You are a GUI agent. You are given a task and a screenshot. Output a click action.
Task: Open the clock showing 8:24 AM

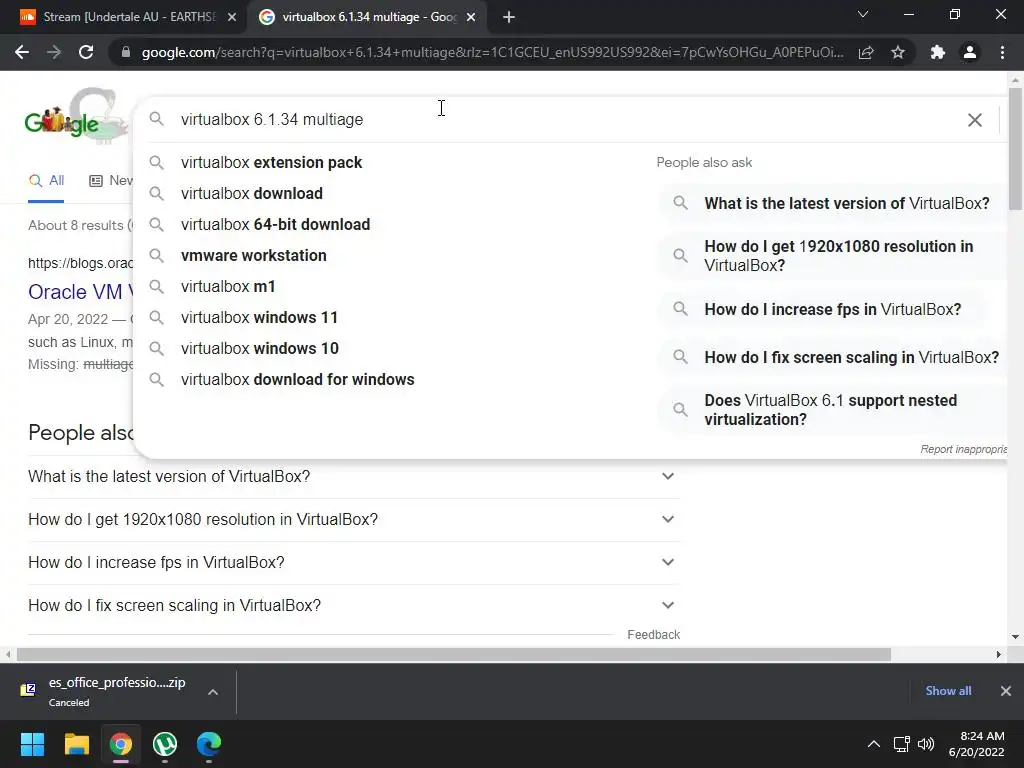pos(976,744)
